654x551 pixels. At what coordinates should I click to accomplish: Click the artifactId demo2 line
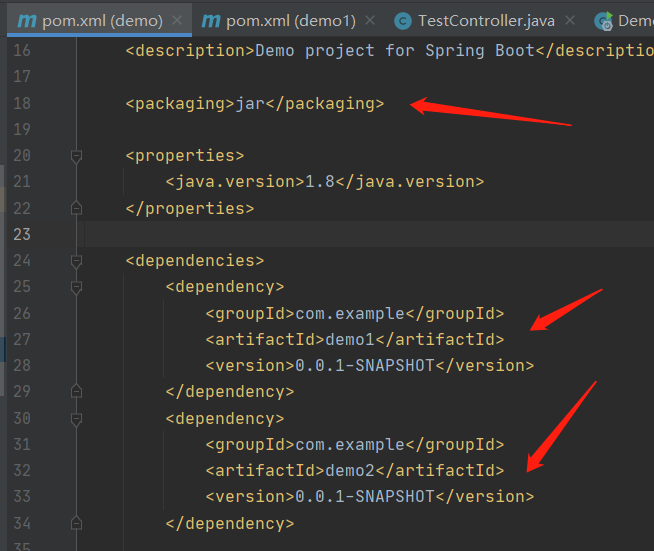click(x=355, y=470)
